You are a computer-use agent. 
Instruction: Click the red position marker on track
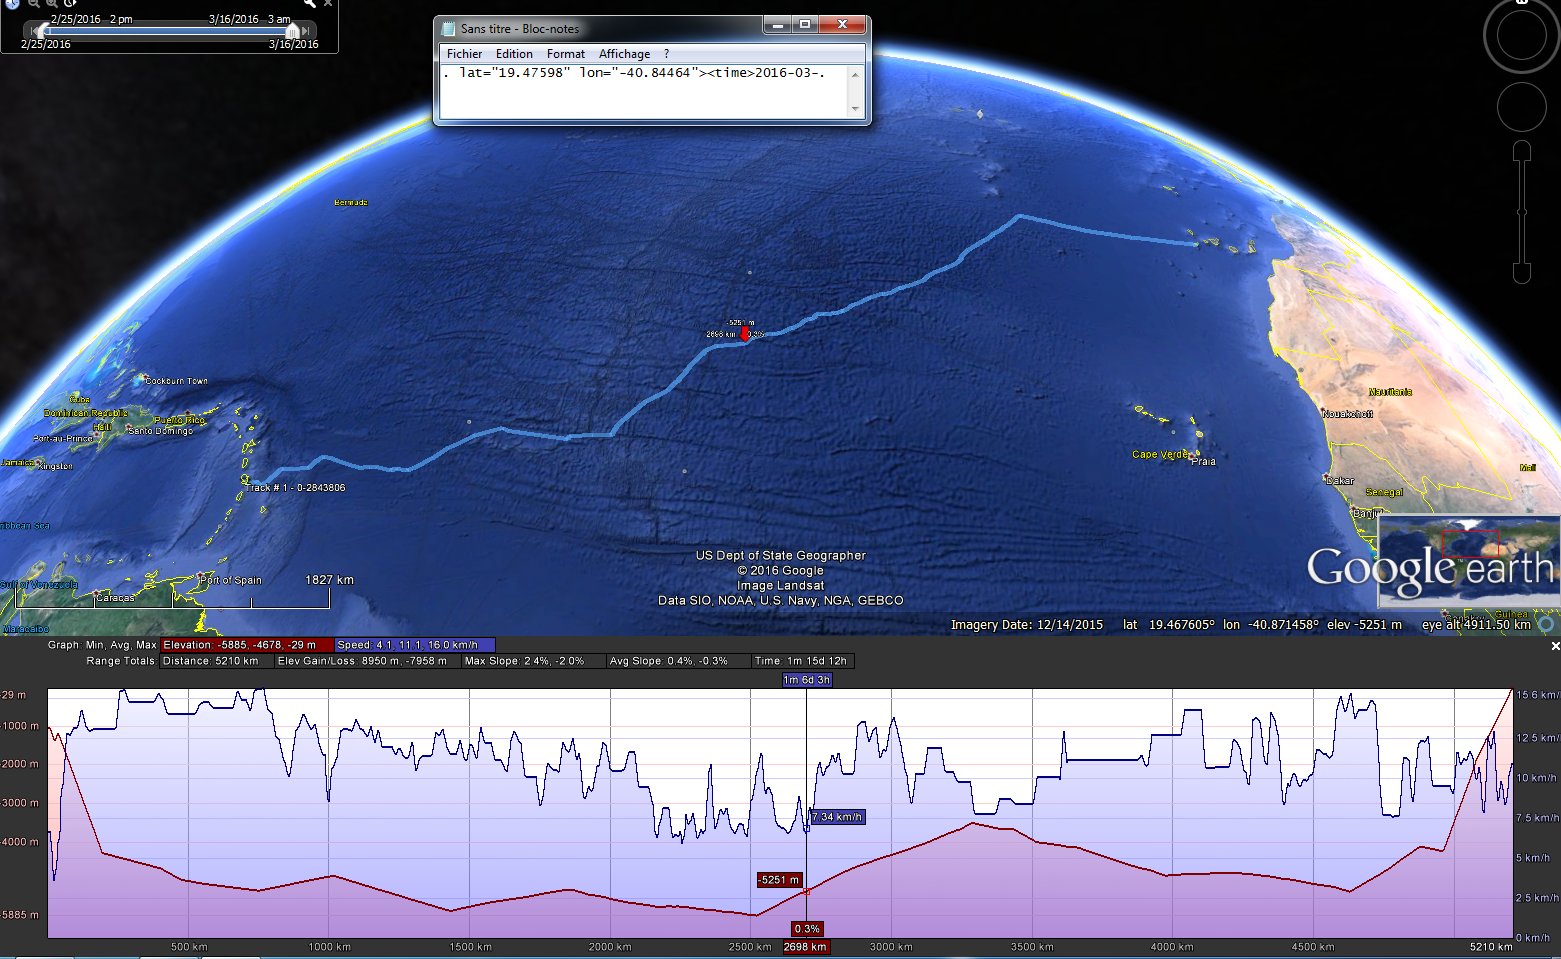point(745,334)
